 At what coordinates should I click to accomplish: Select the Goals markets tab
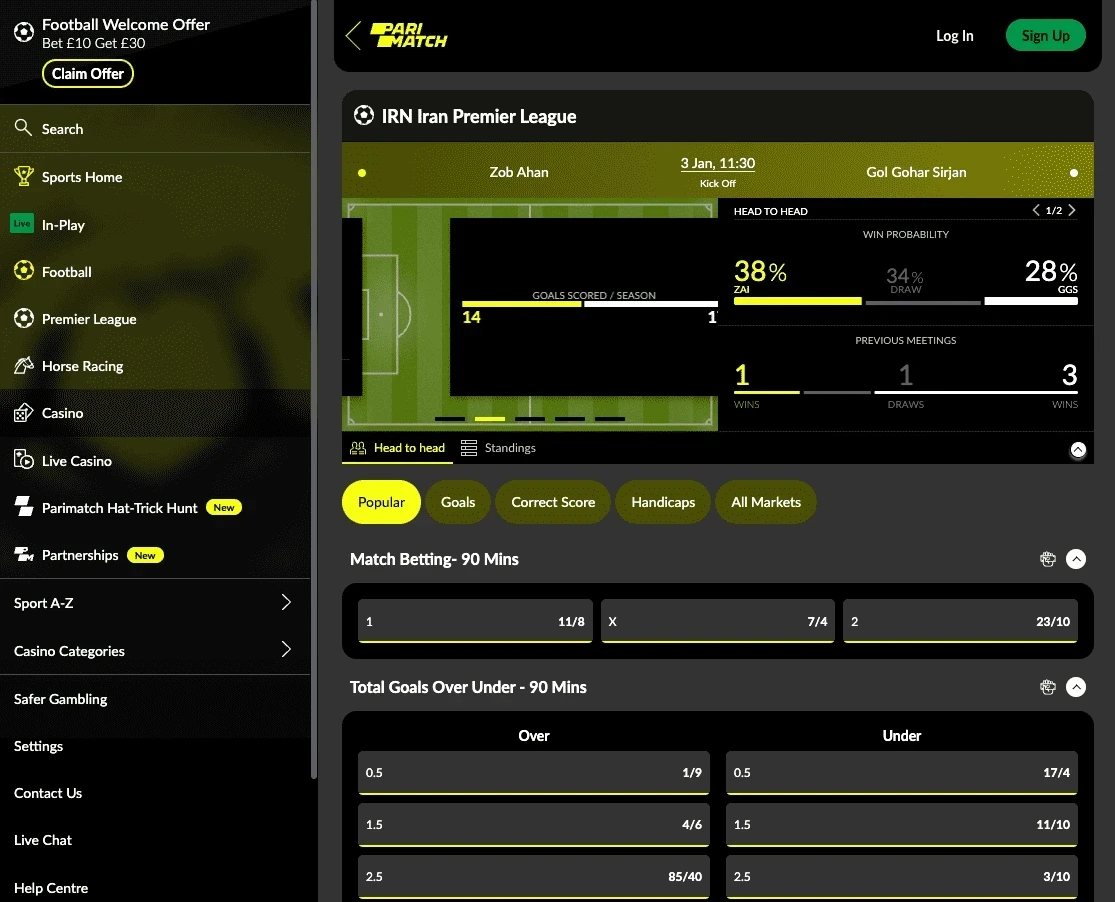click(x=458, y=502)
